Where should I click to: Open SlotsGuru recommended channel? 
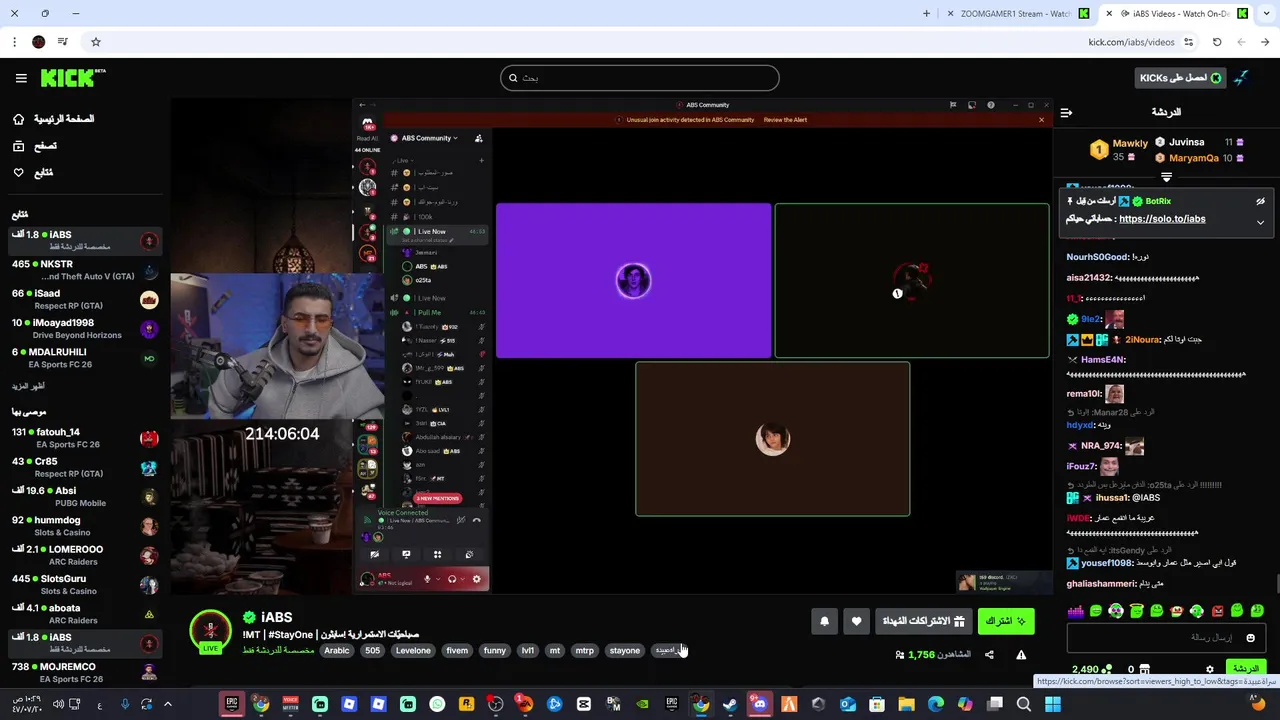(84, 585)
